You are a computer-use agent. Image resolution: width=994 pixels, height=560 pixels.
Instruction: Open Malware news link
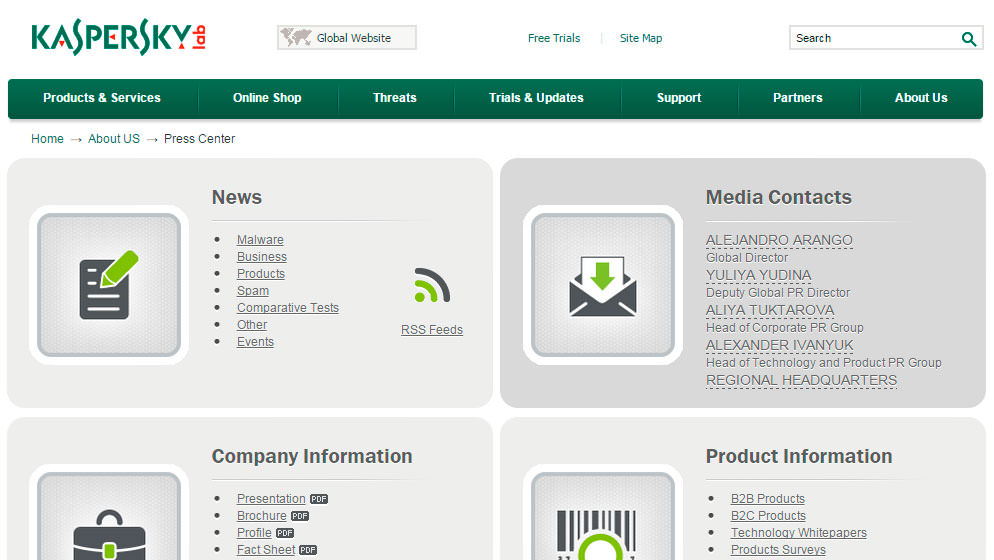click(x=260, y=240)
